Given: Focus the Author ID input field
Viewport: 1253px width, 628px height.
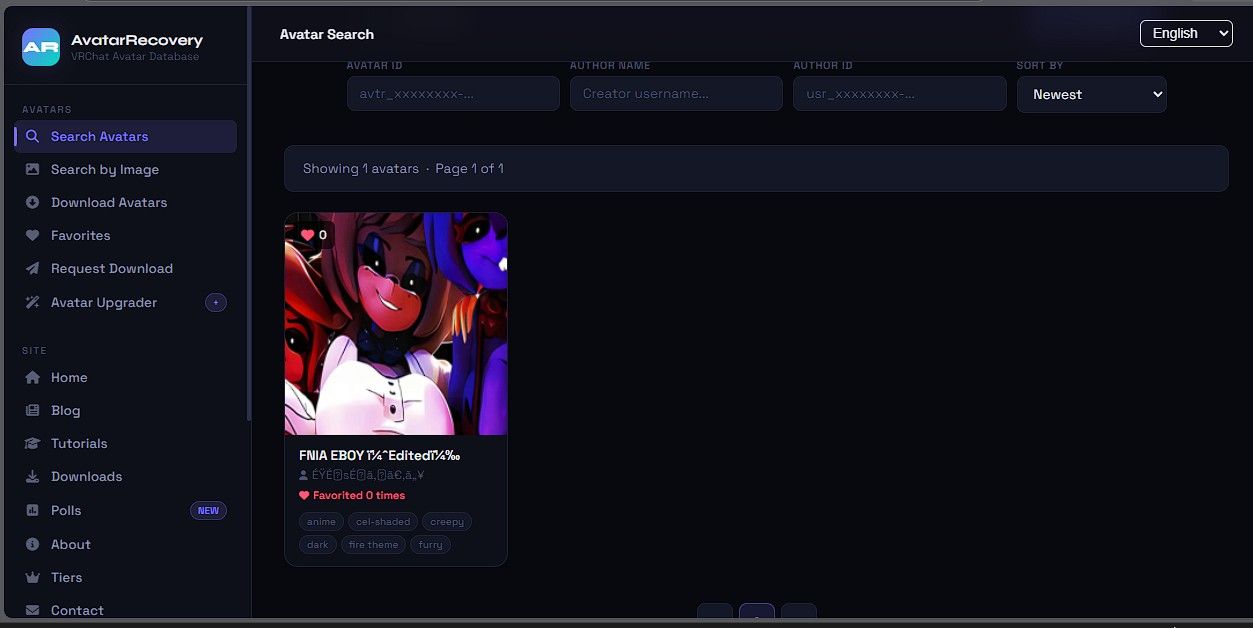Looking at the screenshot, I should [x=899, y=93].
